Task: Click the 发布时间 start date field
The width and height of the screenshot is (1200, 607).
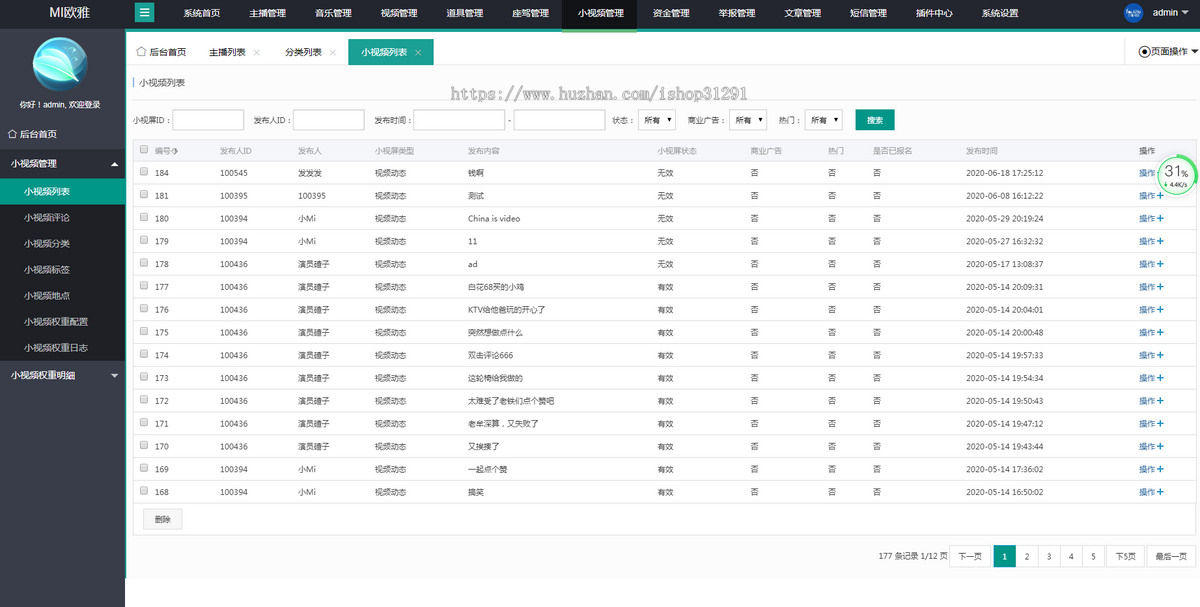Action: coord(459,120)
